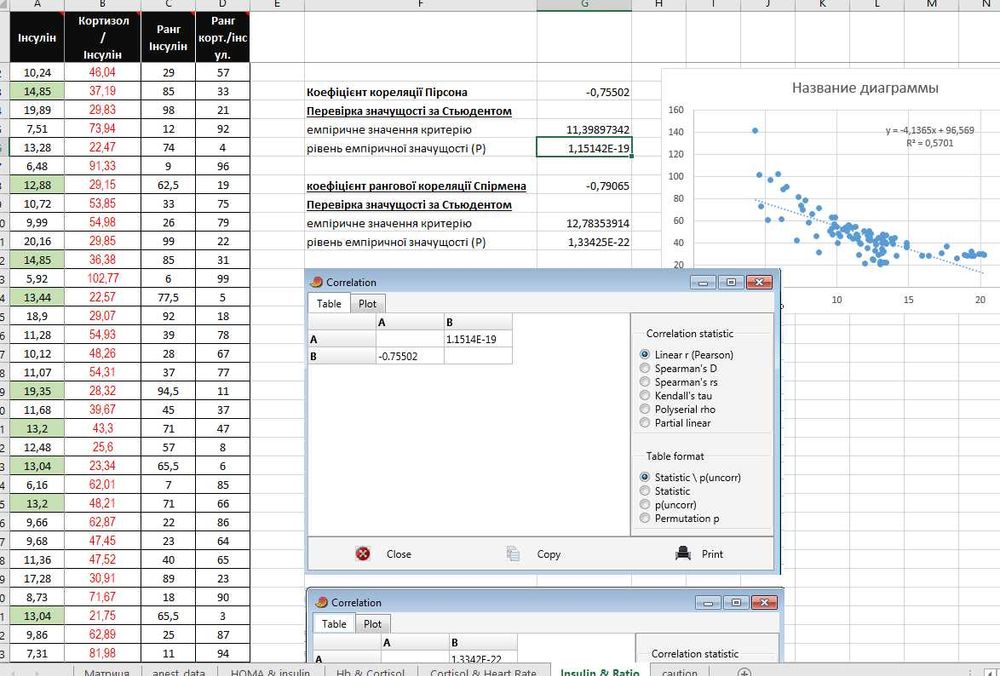Close the upper Correlation window via X

tap(759, 282)
